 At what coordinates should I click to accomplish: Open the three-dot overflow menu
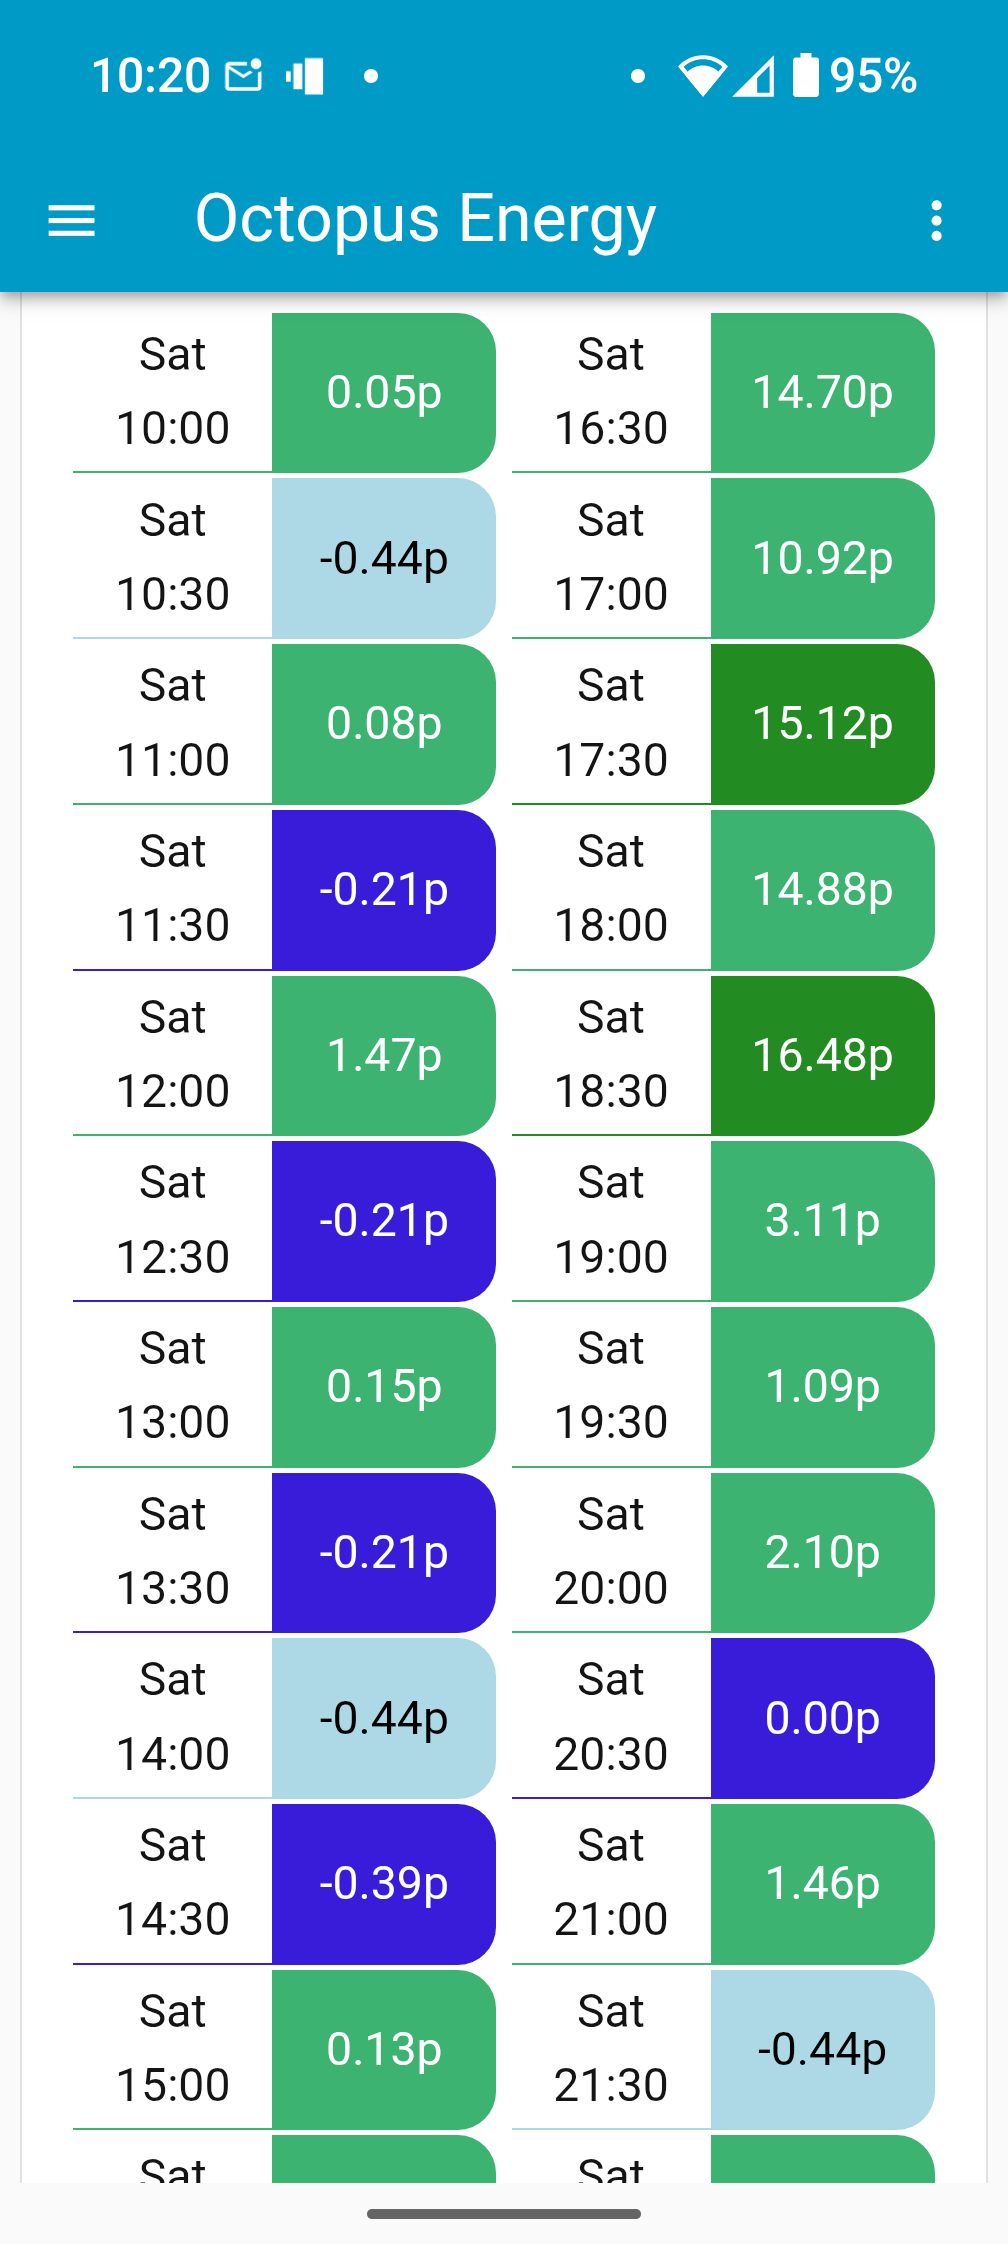coord(936,221)
